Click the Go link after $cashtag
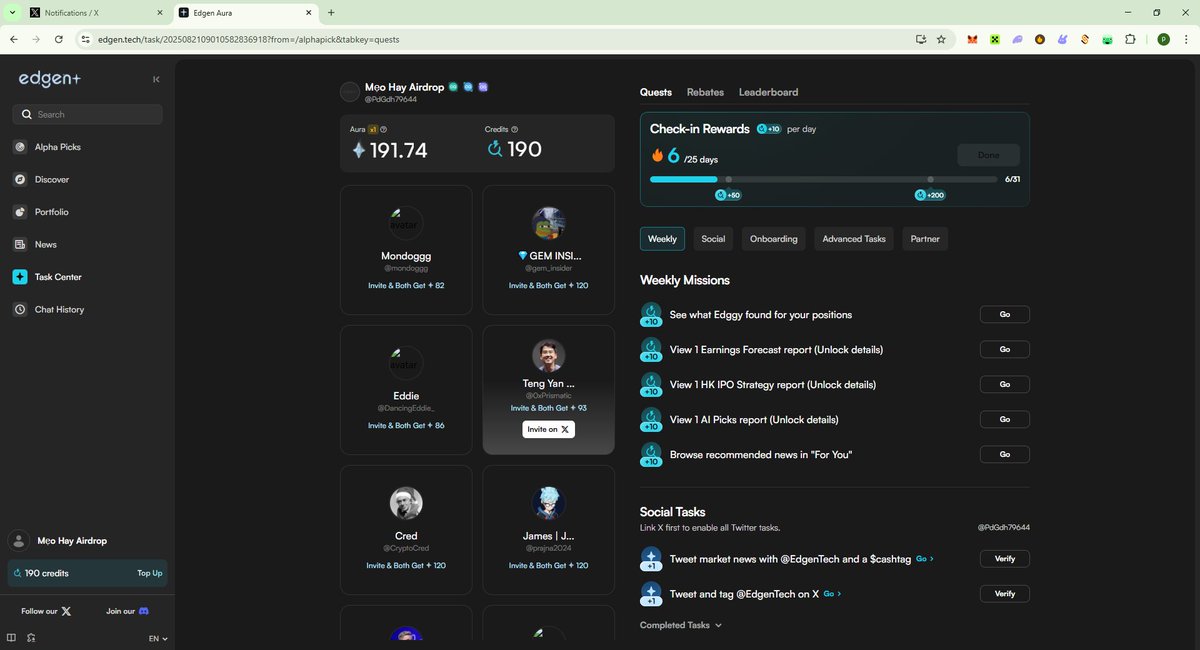1200x650 pixels. click(x=924, y=559)
